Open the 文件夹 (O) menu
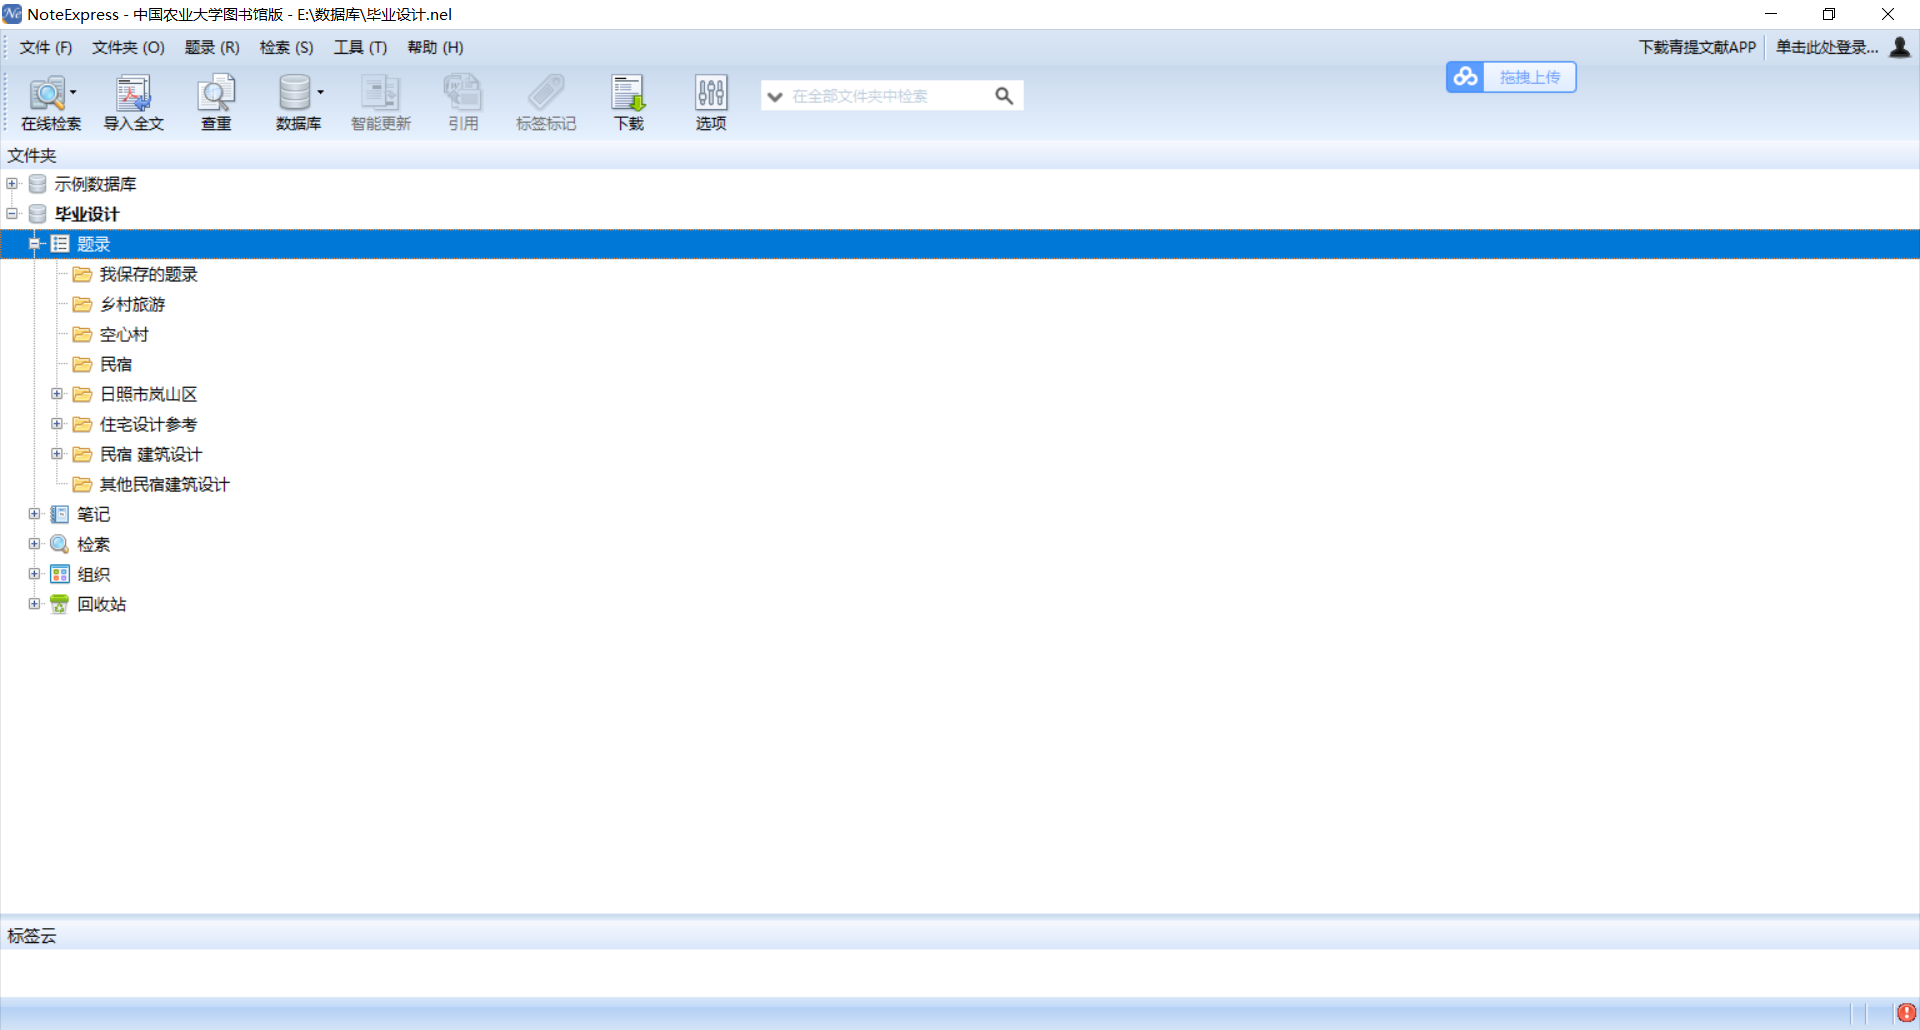This screenshot has width=1920, height=1030. (x=128, y=47)
